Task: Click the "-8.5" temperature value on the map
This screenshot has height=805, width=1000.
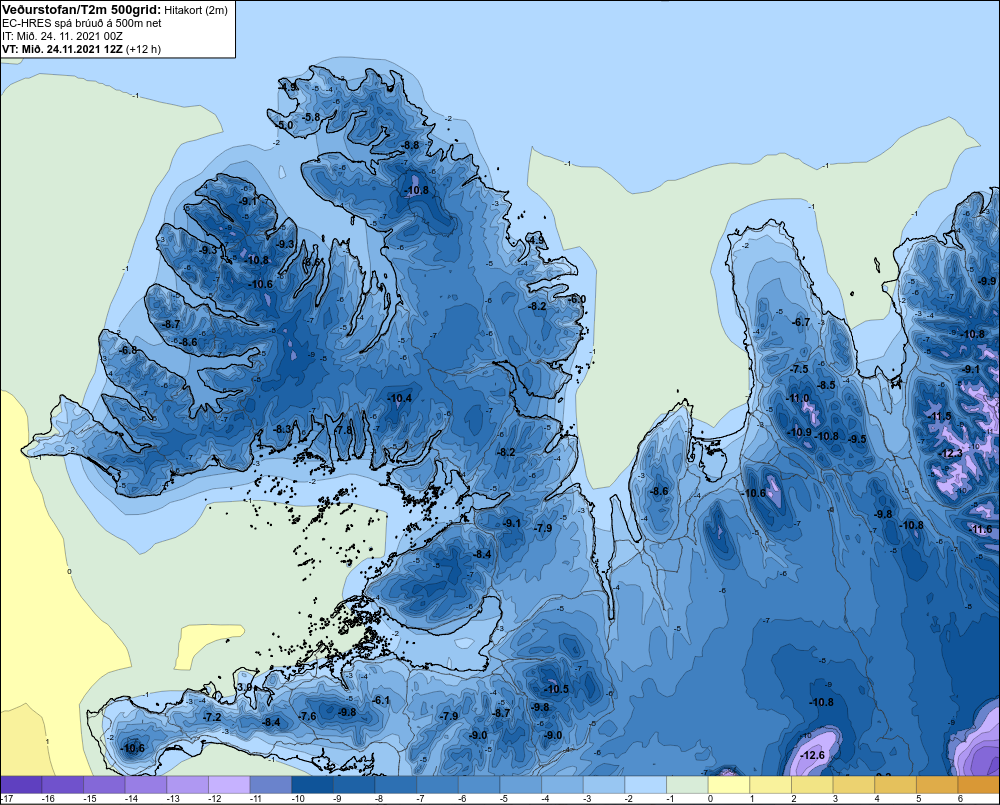Action: click(x=827, y=385)
